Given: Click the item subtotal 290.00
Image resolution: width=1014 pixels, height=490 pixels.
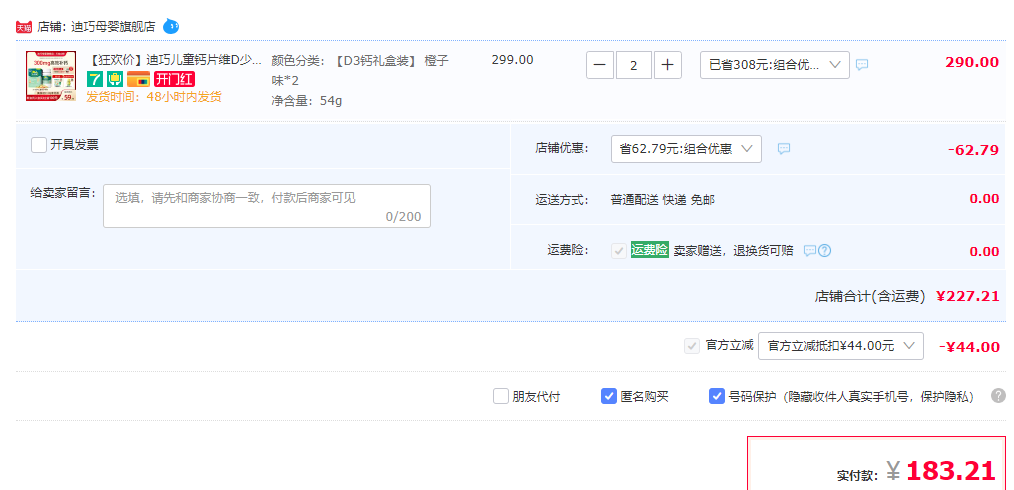Looking at the screenshot, I should [x=972, y=63].
